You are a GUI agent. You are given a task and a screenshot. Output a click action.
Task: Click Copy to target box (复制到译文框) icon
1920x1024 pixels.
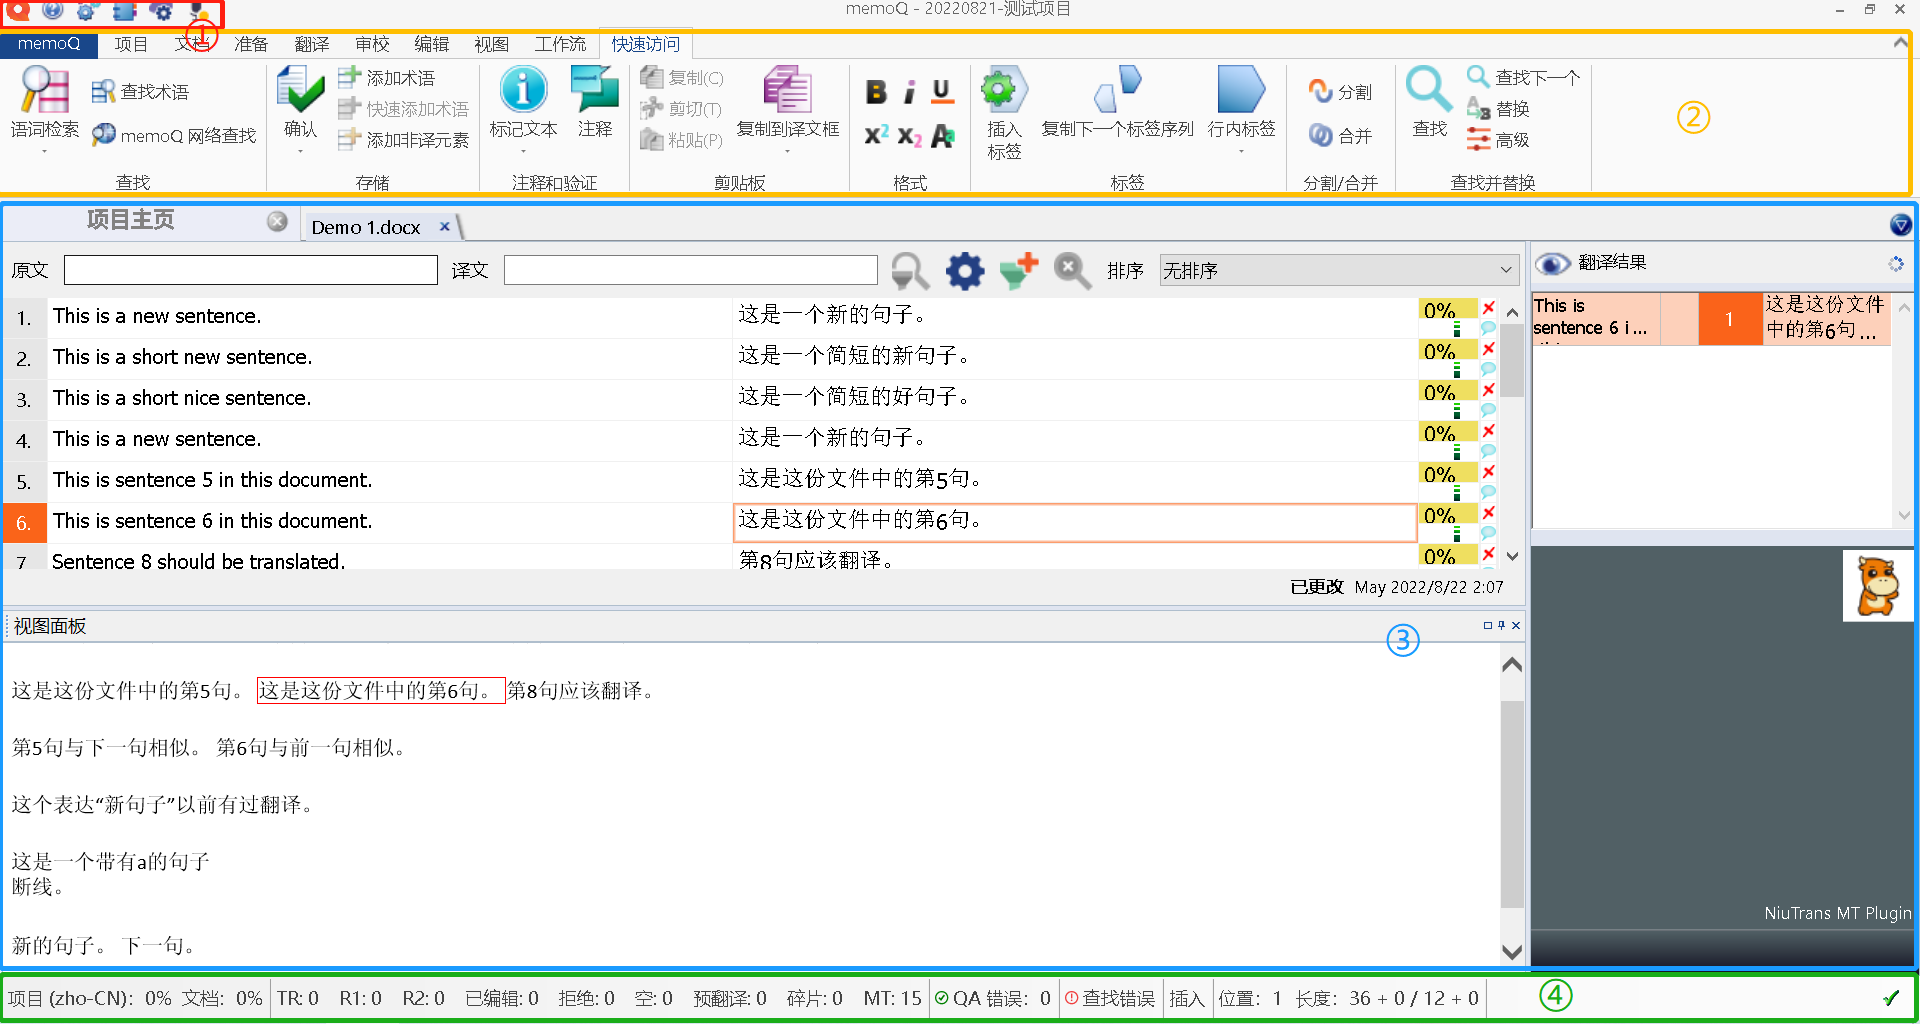(x=787, y=90)
